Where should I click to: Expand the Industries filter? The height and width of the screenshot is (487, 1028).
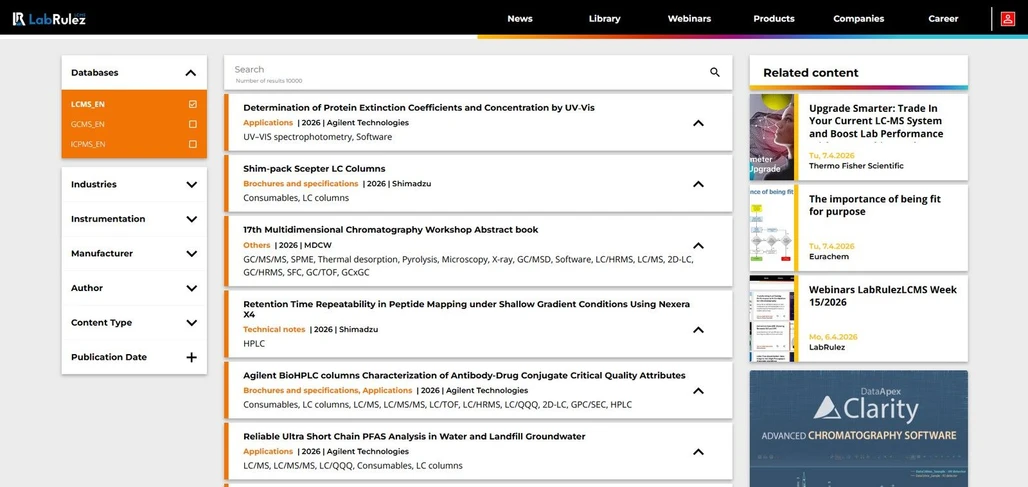click(191, 185)
